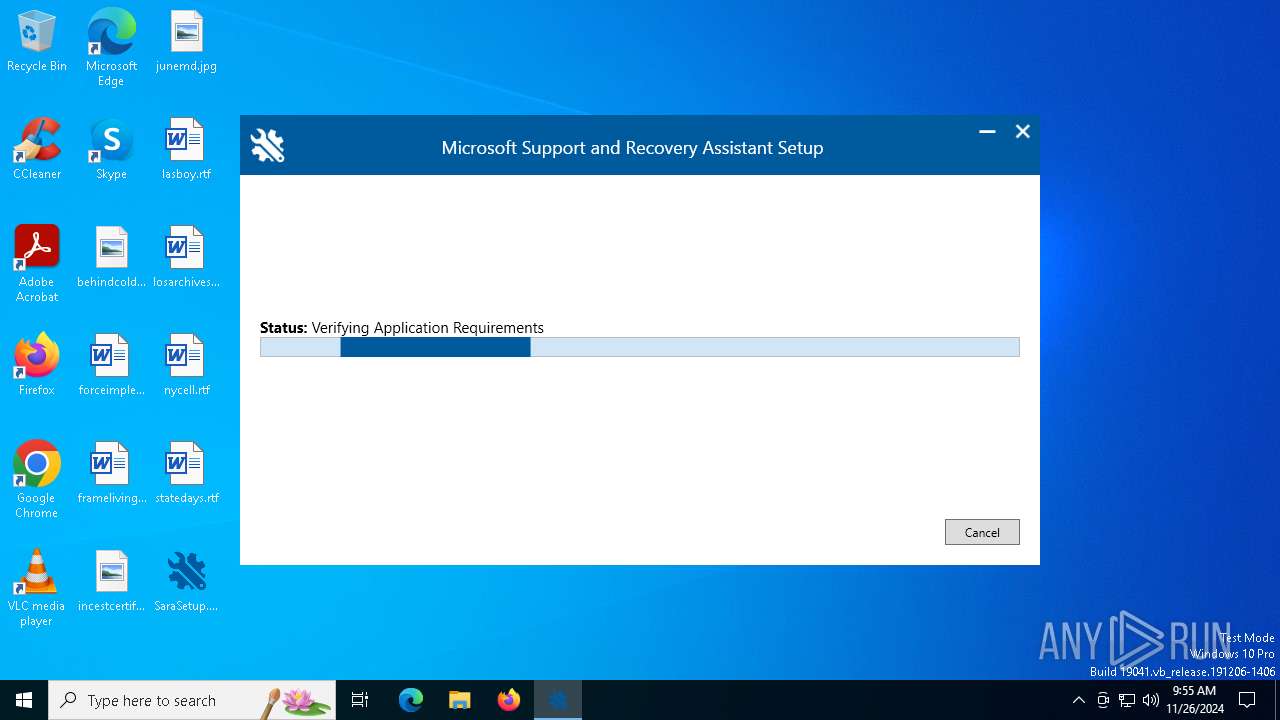Select Google Chrome desktop shortcut
This screenshot has width=1280, height=720.
click(37, 480)
